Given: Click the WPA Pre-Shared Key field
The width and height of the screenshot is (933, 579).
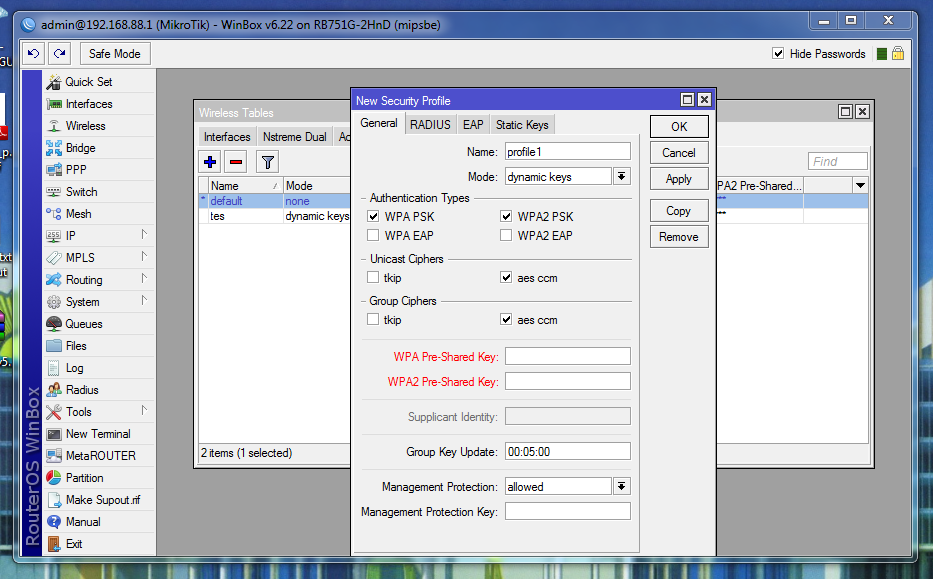Looking at the screenshot, I should click(568, 356).
